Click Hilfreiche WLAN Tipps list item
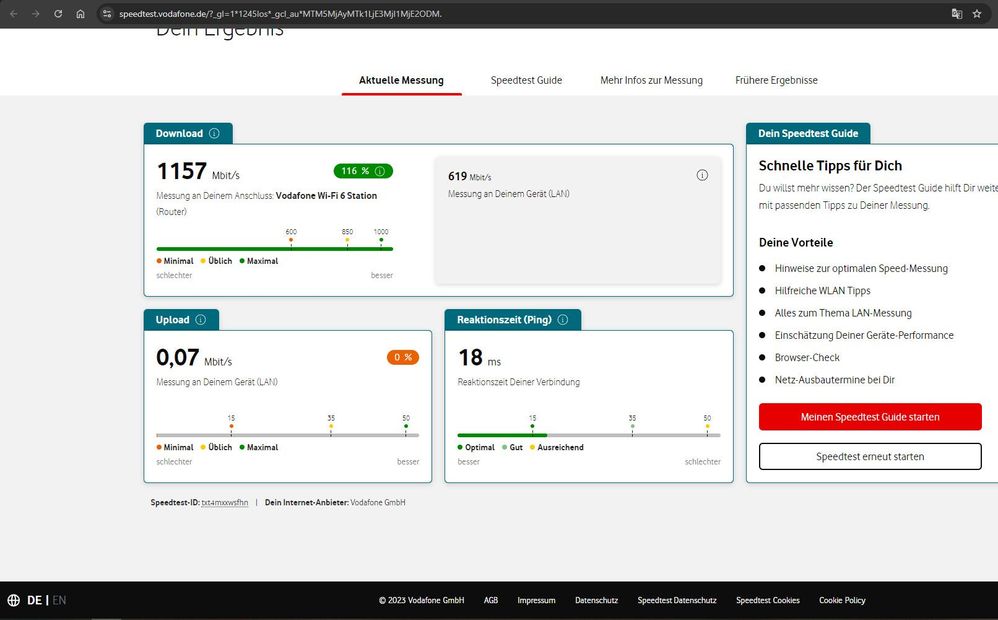Screen dimensions: 998x620 tap(822, 290)
